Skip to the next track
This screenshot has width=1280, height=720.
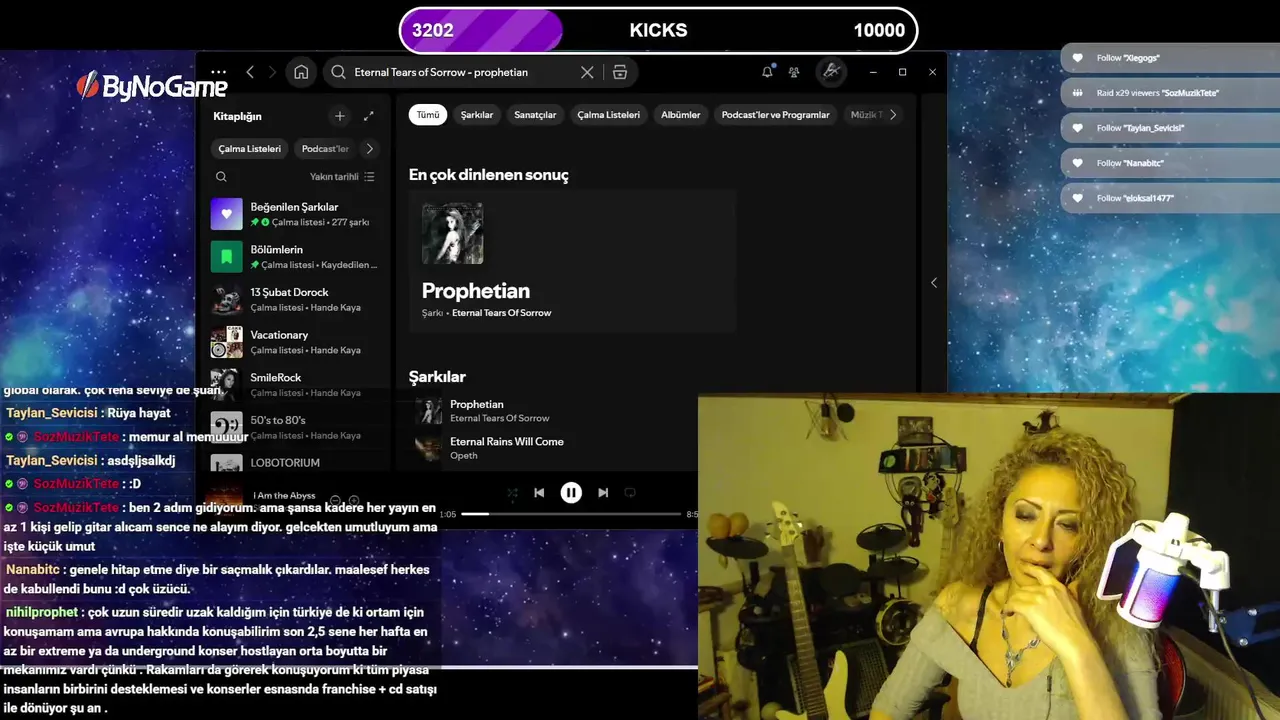[x=603, y=493]
